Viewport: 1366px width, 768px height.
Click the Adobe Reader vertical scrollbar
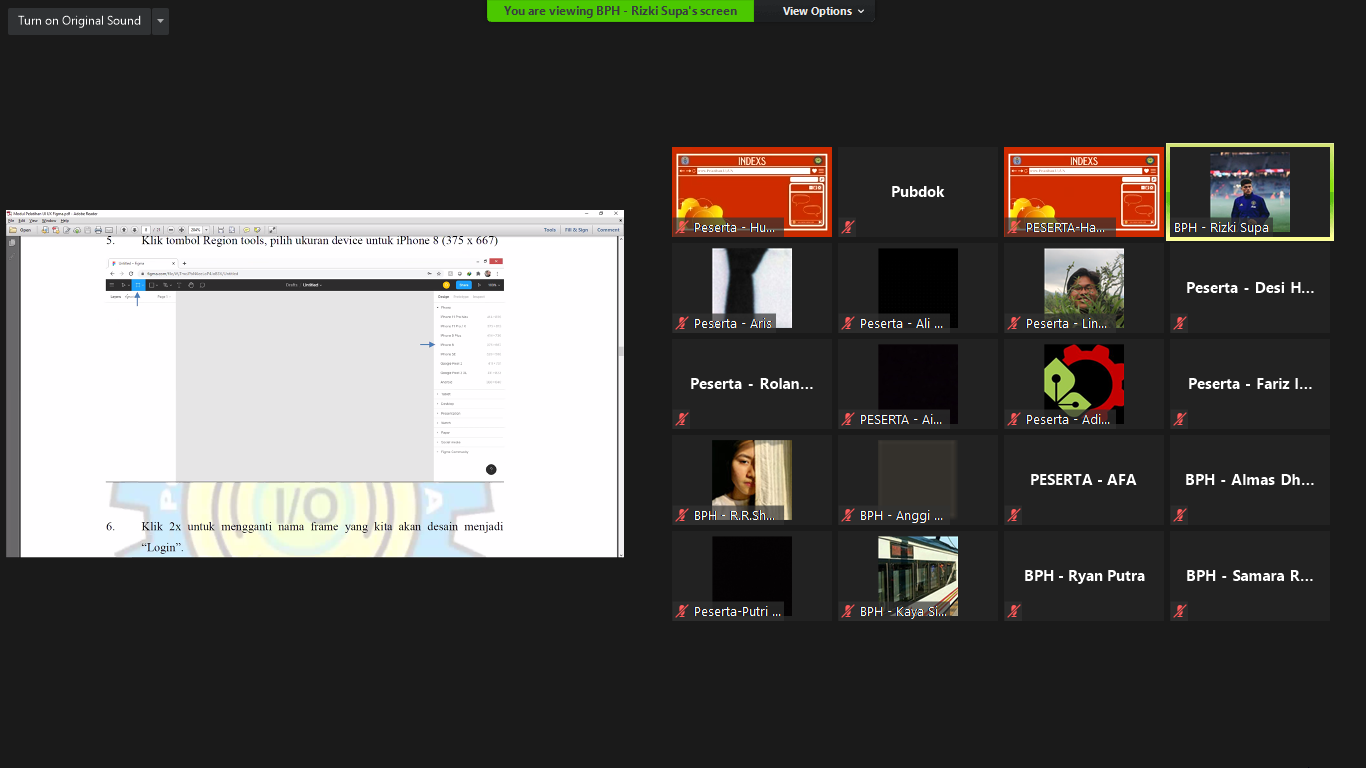click(x=621, y=396)
